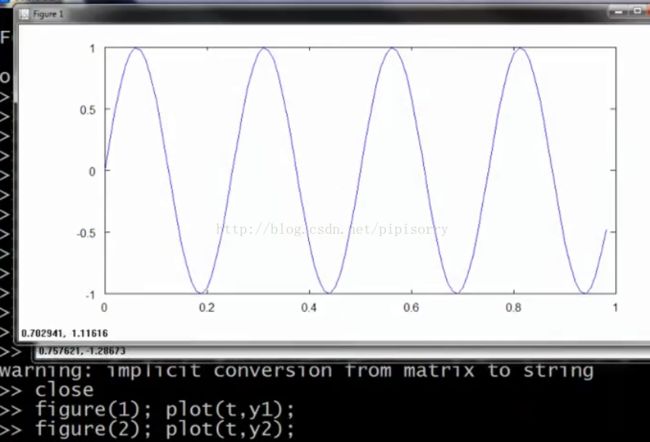Image resolution: width=650 pixels, height=442 pixels.
Task: Click the Figure 1 title bar text
Action: (48, 14)
